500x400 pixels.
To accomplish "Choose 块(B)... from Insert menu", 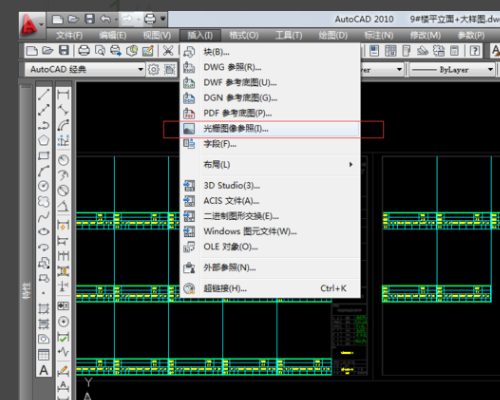I will pos(270,52).
